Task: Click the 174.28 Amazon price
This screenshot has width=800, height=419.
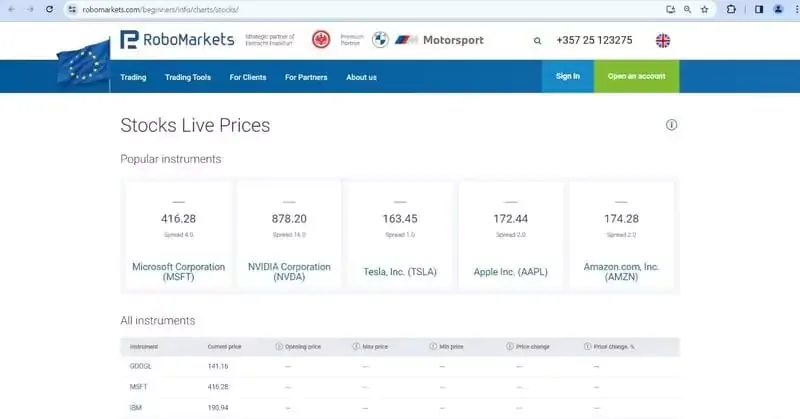Action: [621, 219]
